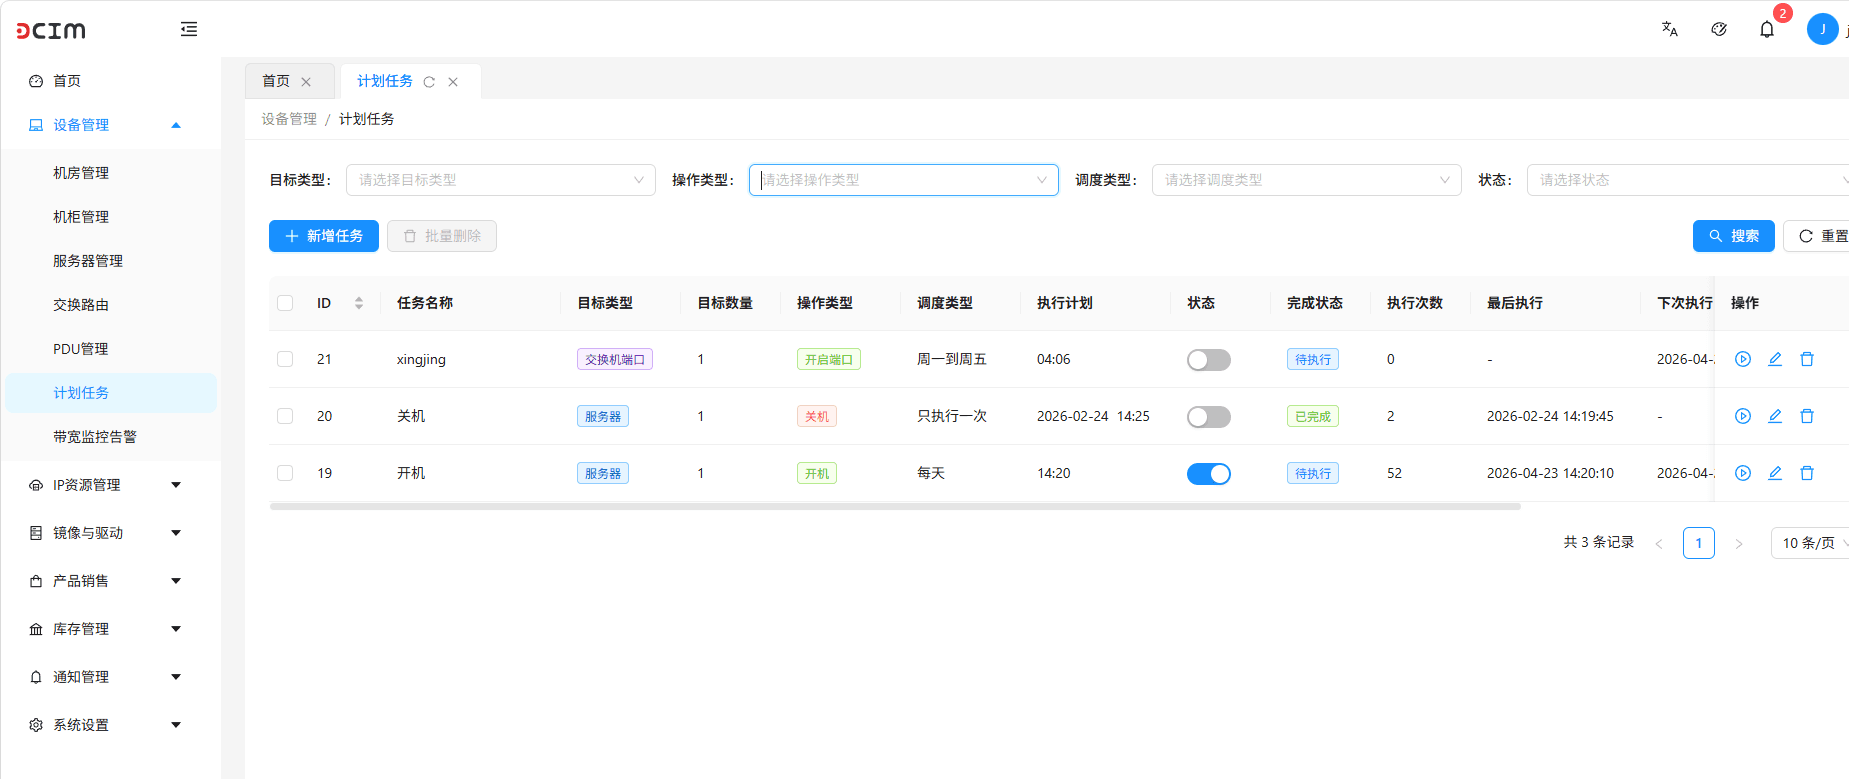
Task: Delete the 开机 task
Action: 1807,473
